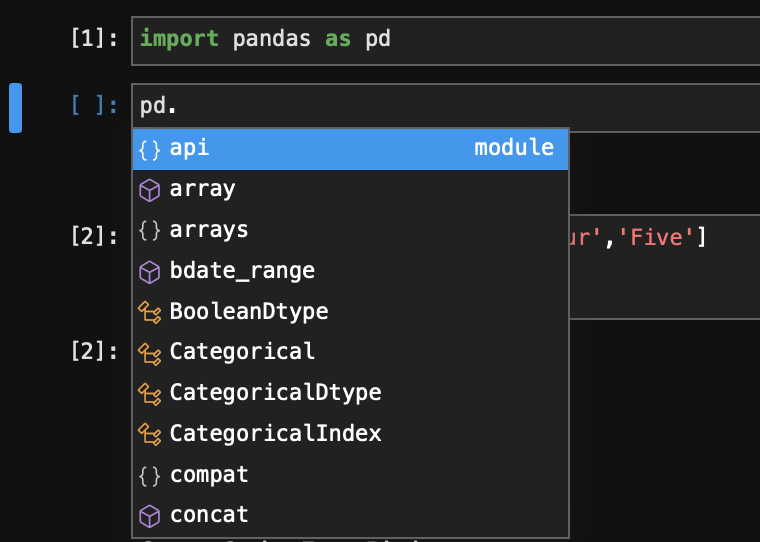
Task: Choose the arrays completion entry
Action: tap(209, 230)
